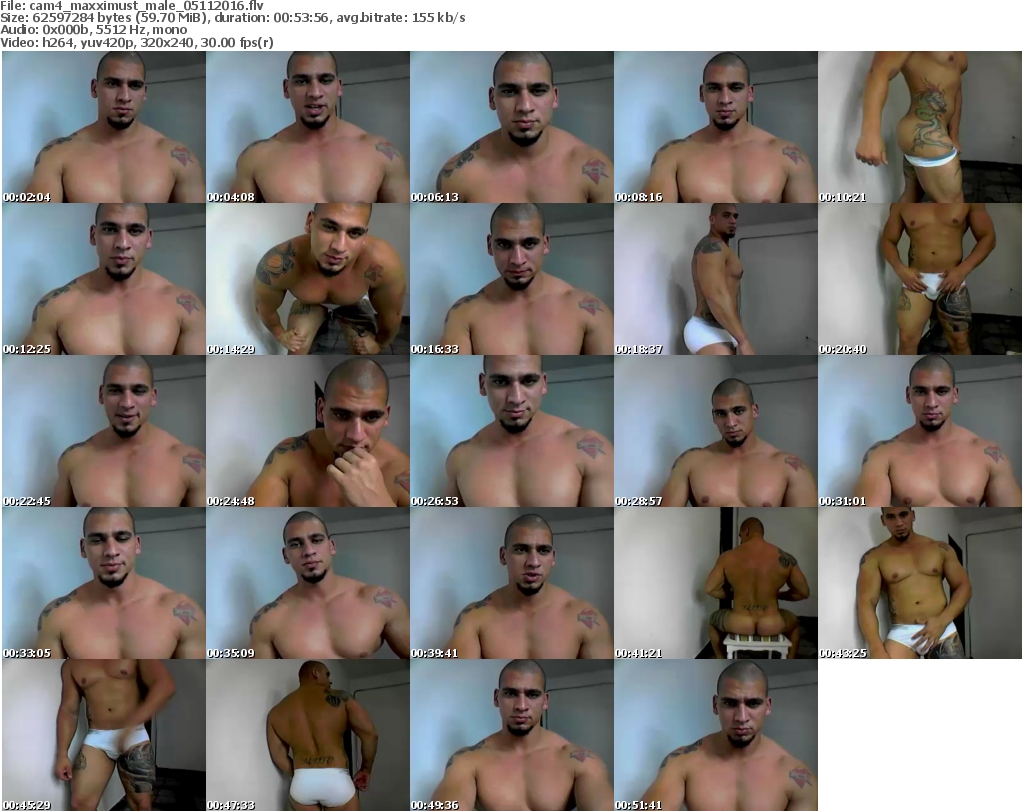The height and width of the screenshot is (811, 1024).
Task: Click the frame labeled 00:20:40
Action: [x=920, y=279]
